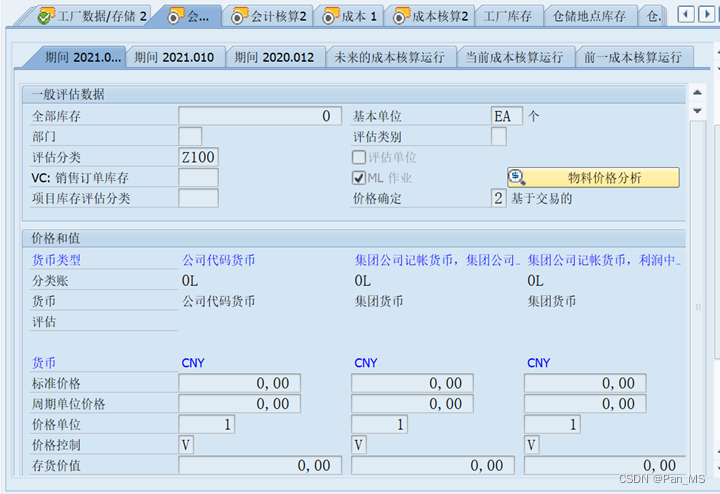The height and width of the screenshot is (494, 720).
Task: Open the 成本 1 tab
Action: coord(349,17)
